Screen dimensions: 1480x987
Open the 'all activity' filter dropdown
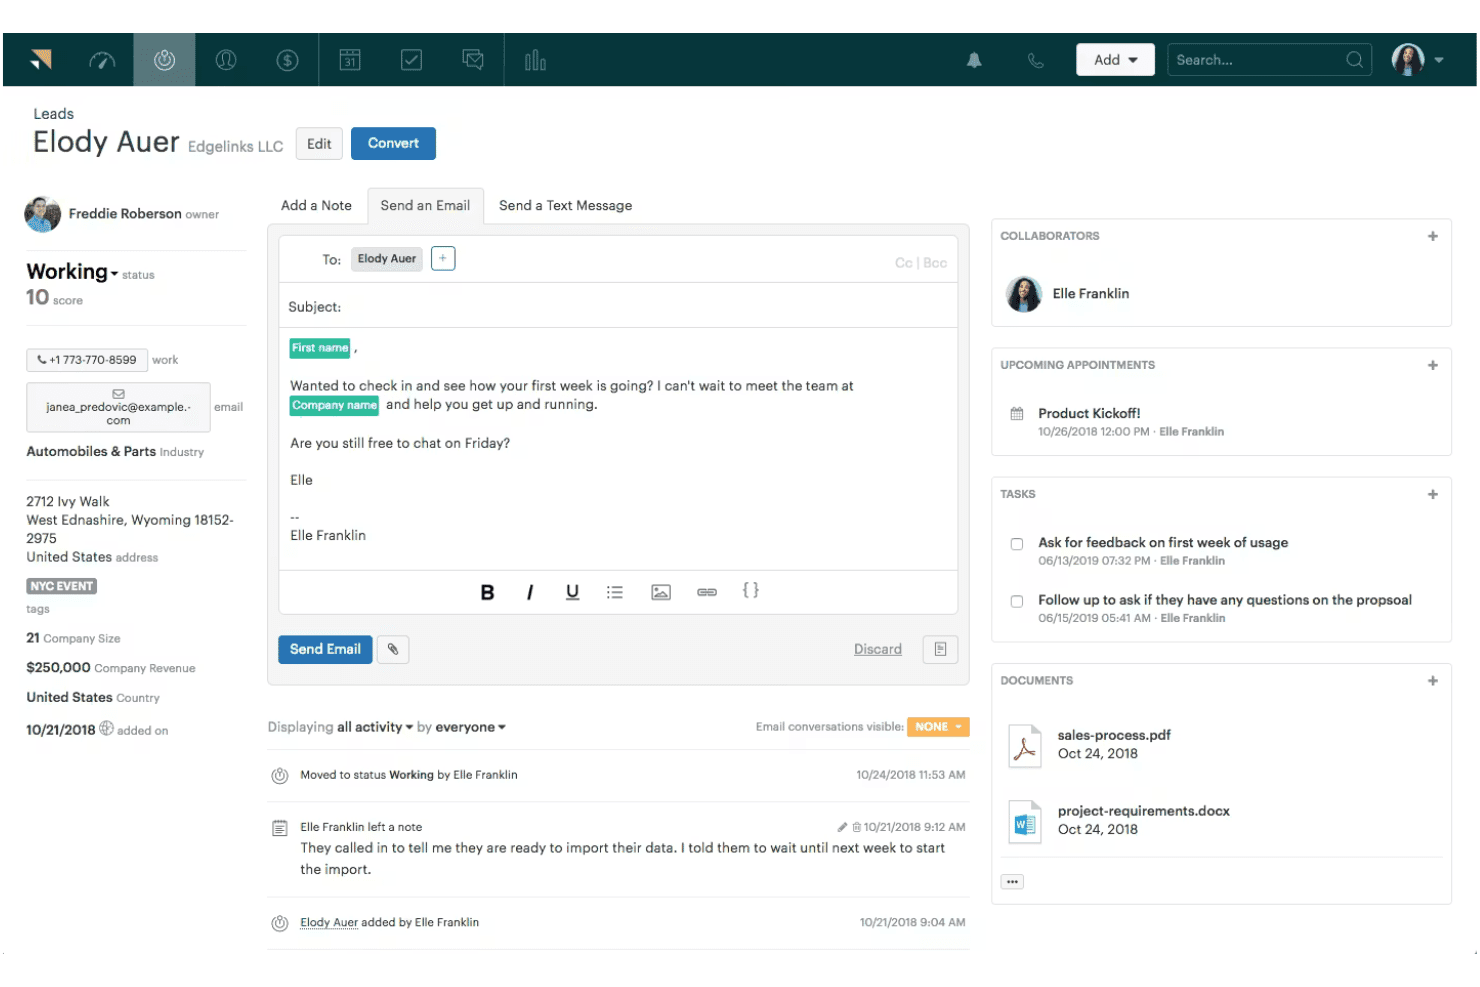[x=375, y=727]
